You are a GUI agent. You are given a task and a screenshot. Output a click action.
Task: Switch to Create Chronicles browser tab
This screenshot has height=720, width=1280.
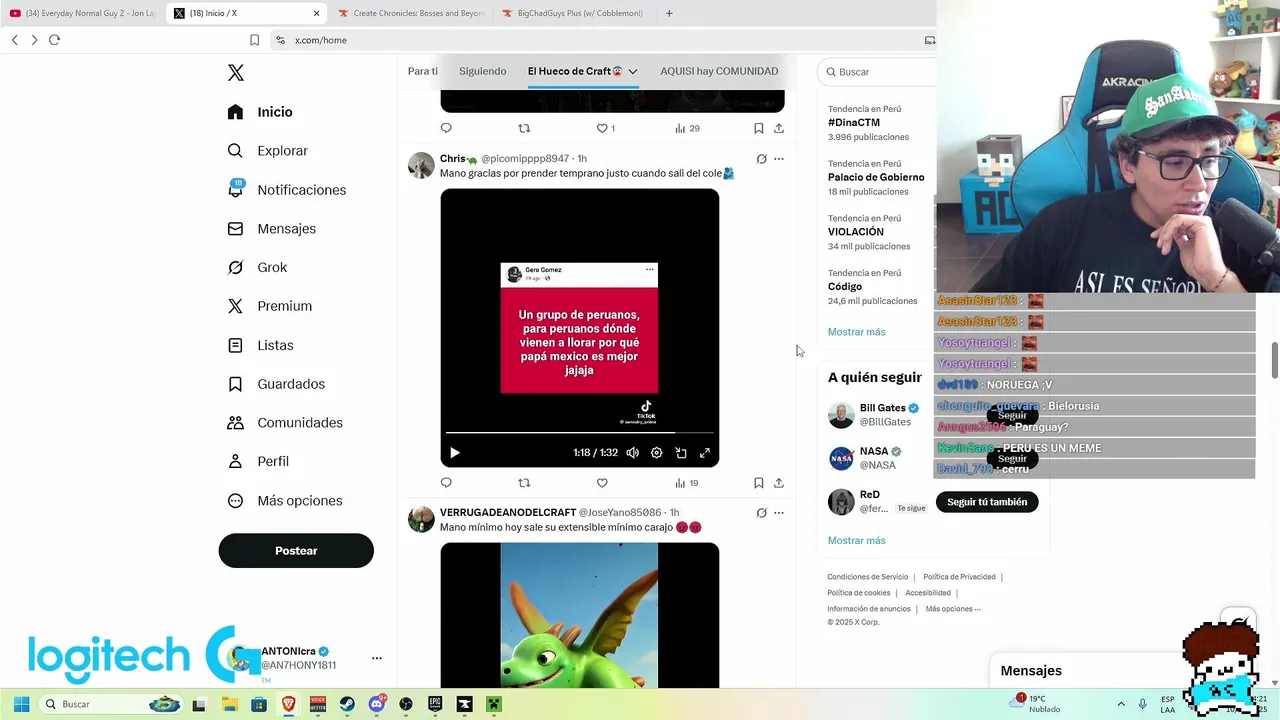pyautogui.click(x=410, y=13)
